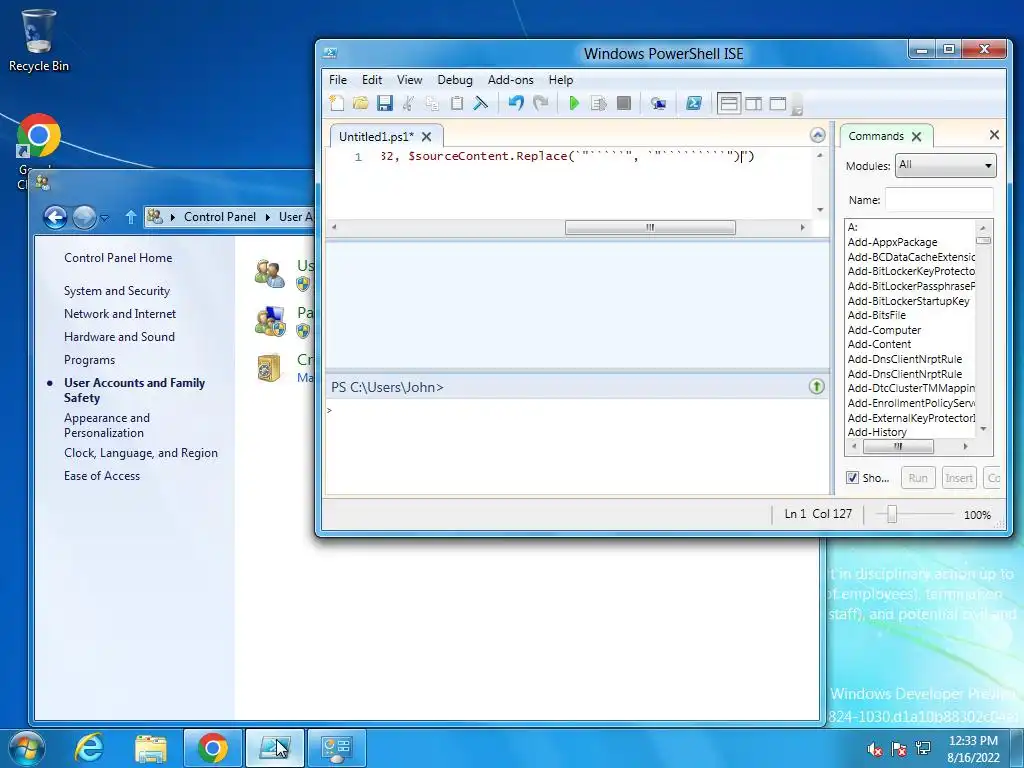Open the File menu

[338, 80]
